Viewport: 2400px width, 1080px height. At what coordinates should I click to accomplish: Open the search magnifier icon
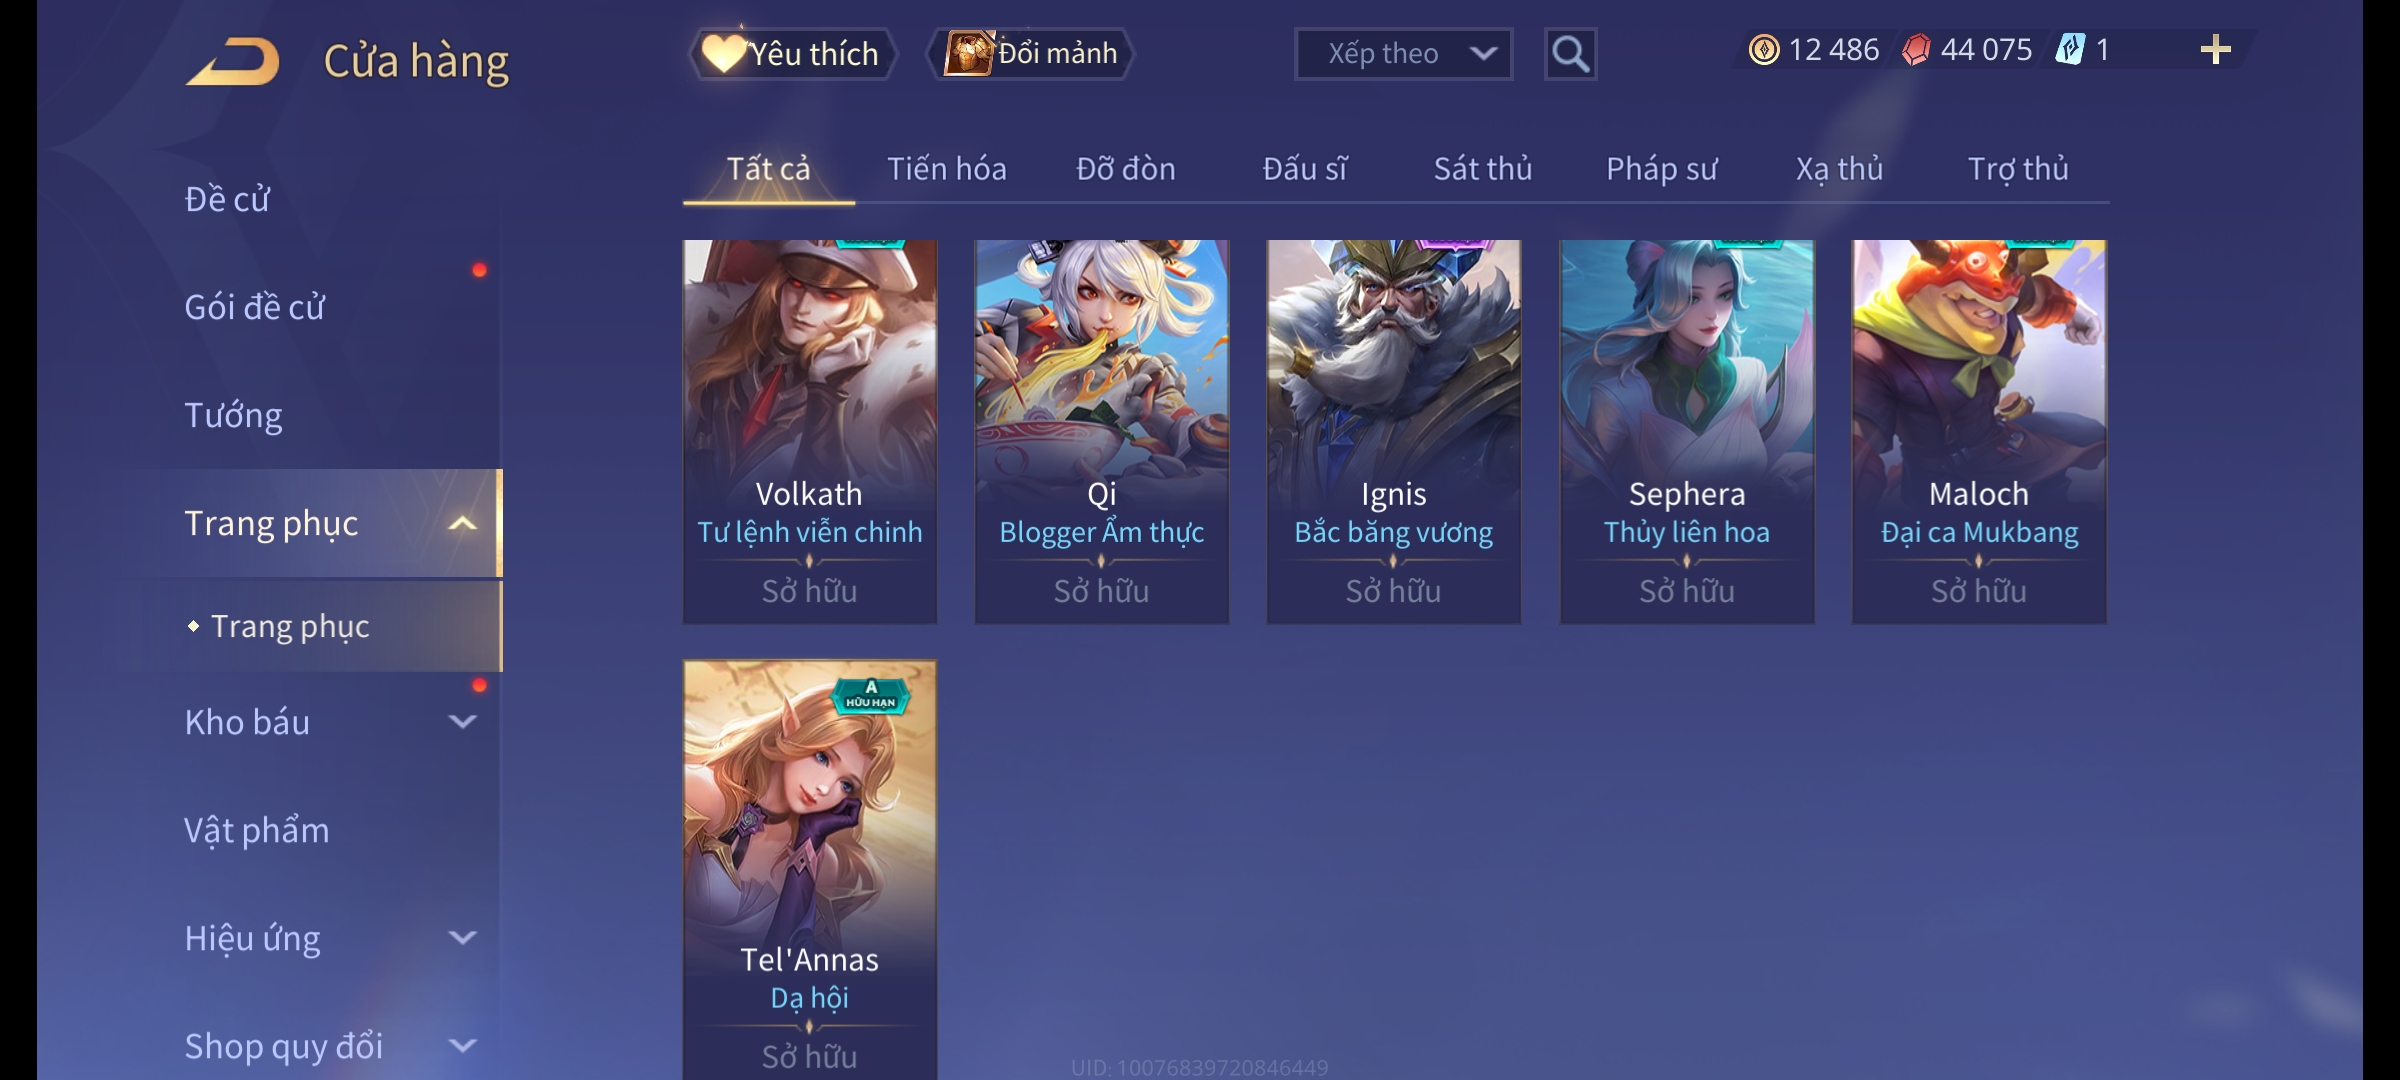[1570, 54]
